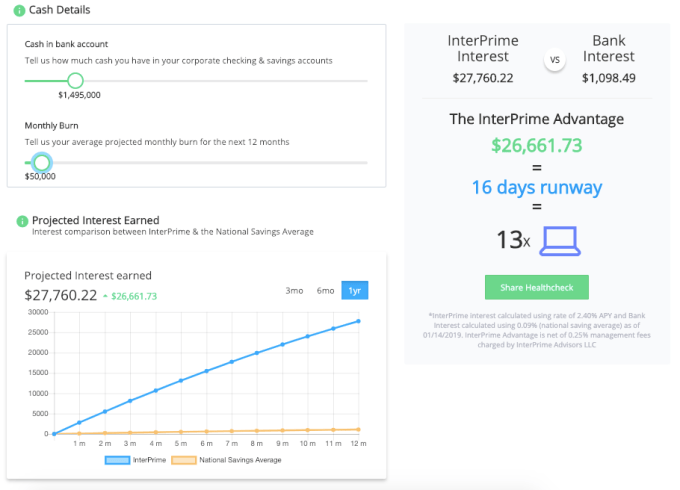Click the cash in bank account slider handle
This screenshot has width=680, height=490.
(74, 81)
